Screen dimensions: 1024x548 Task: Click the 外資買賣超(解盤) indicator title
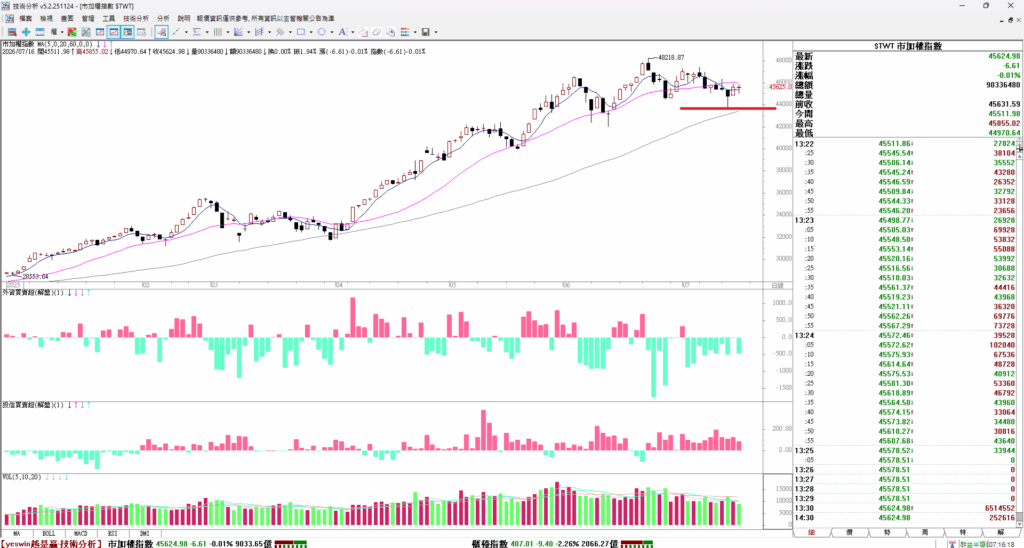[33, 293]
